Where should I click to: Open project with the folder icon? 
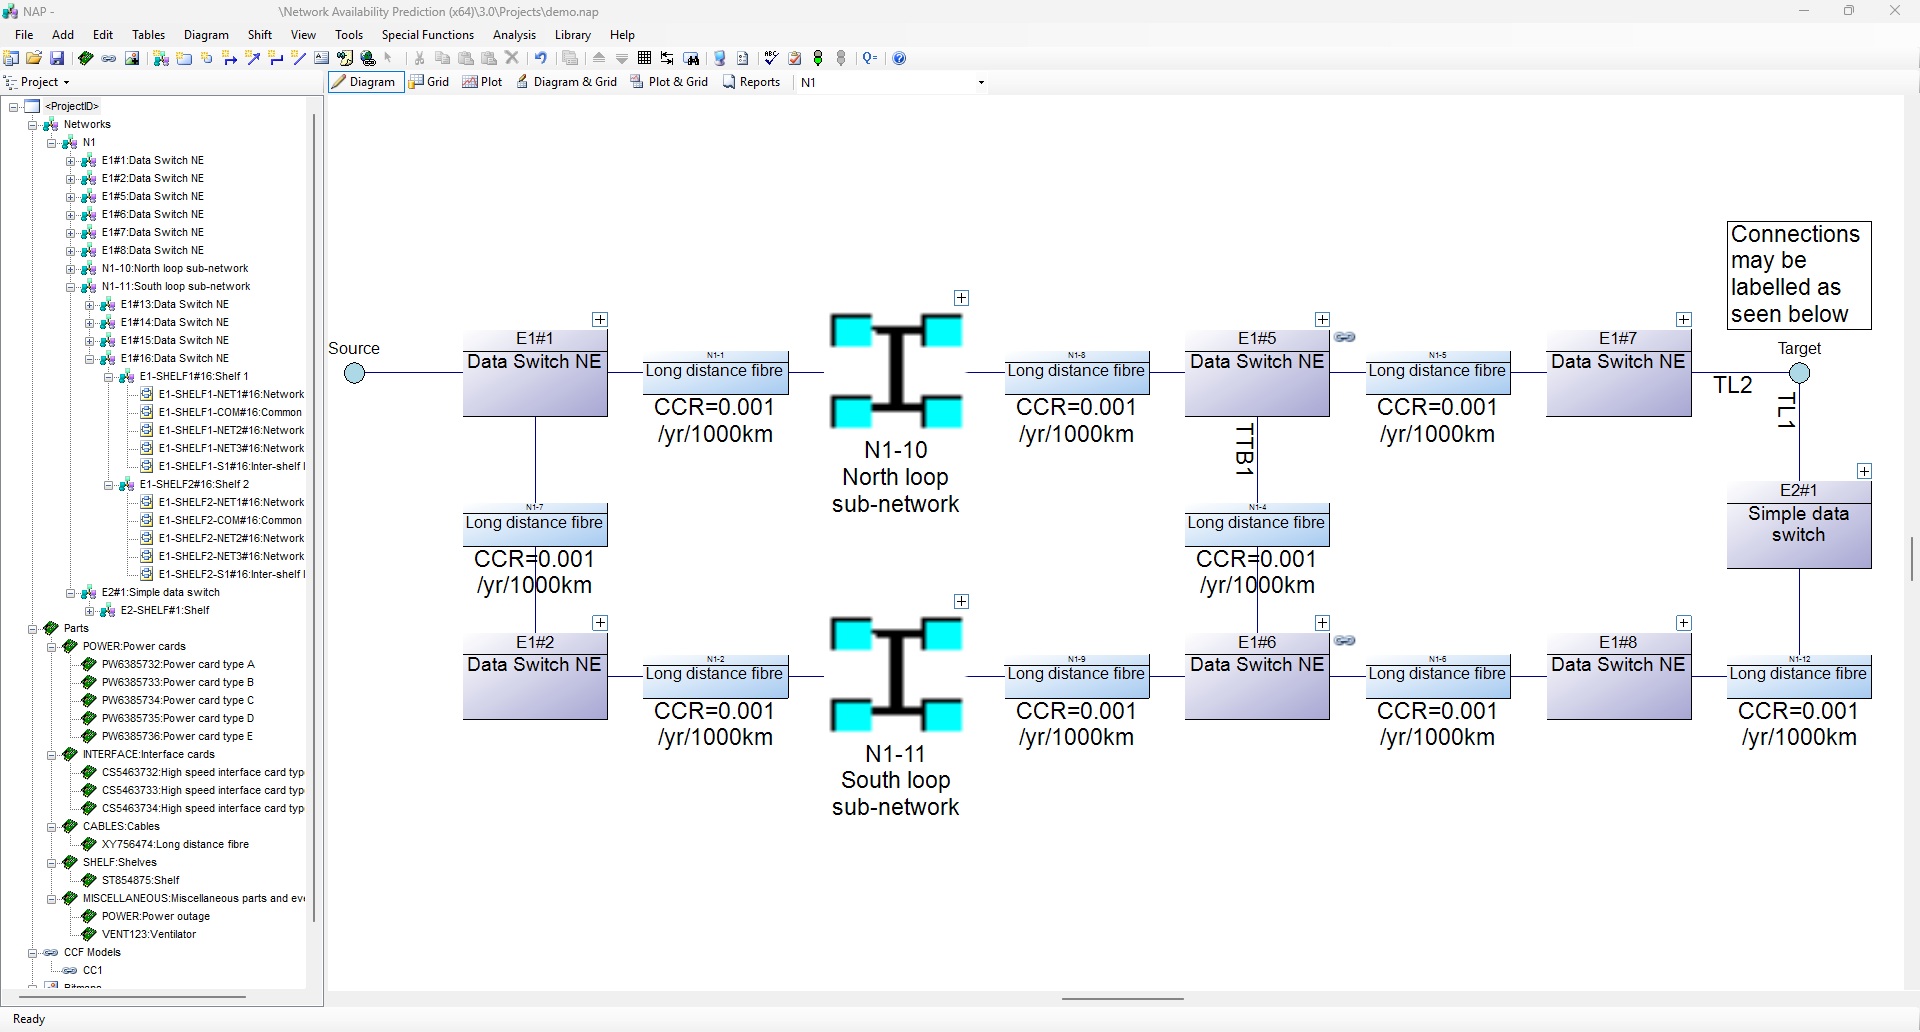tap(34, 59)
